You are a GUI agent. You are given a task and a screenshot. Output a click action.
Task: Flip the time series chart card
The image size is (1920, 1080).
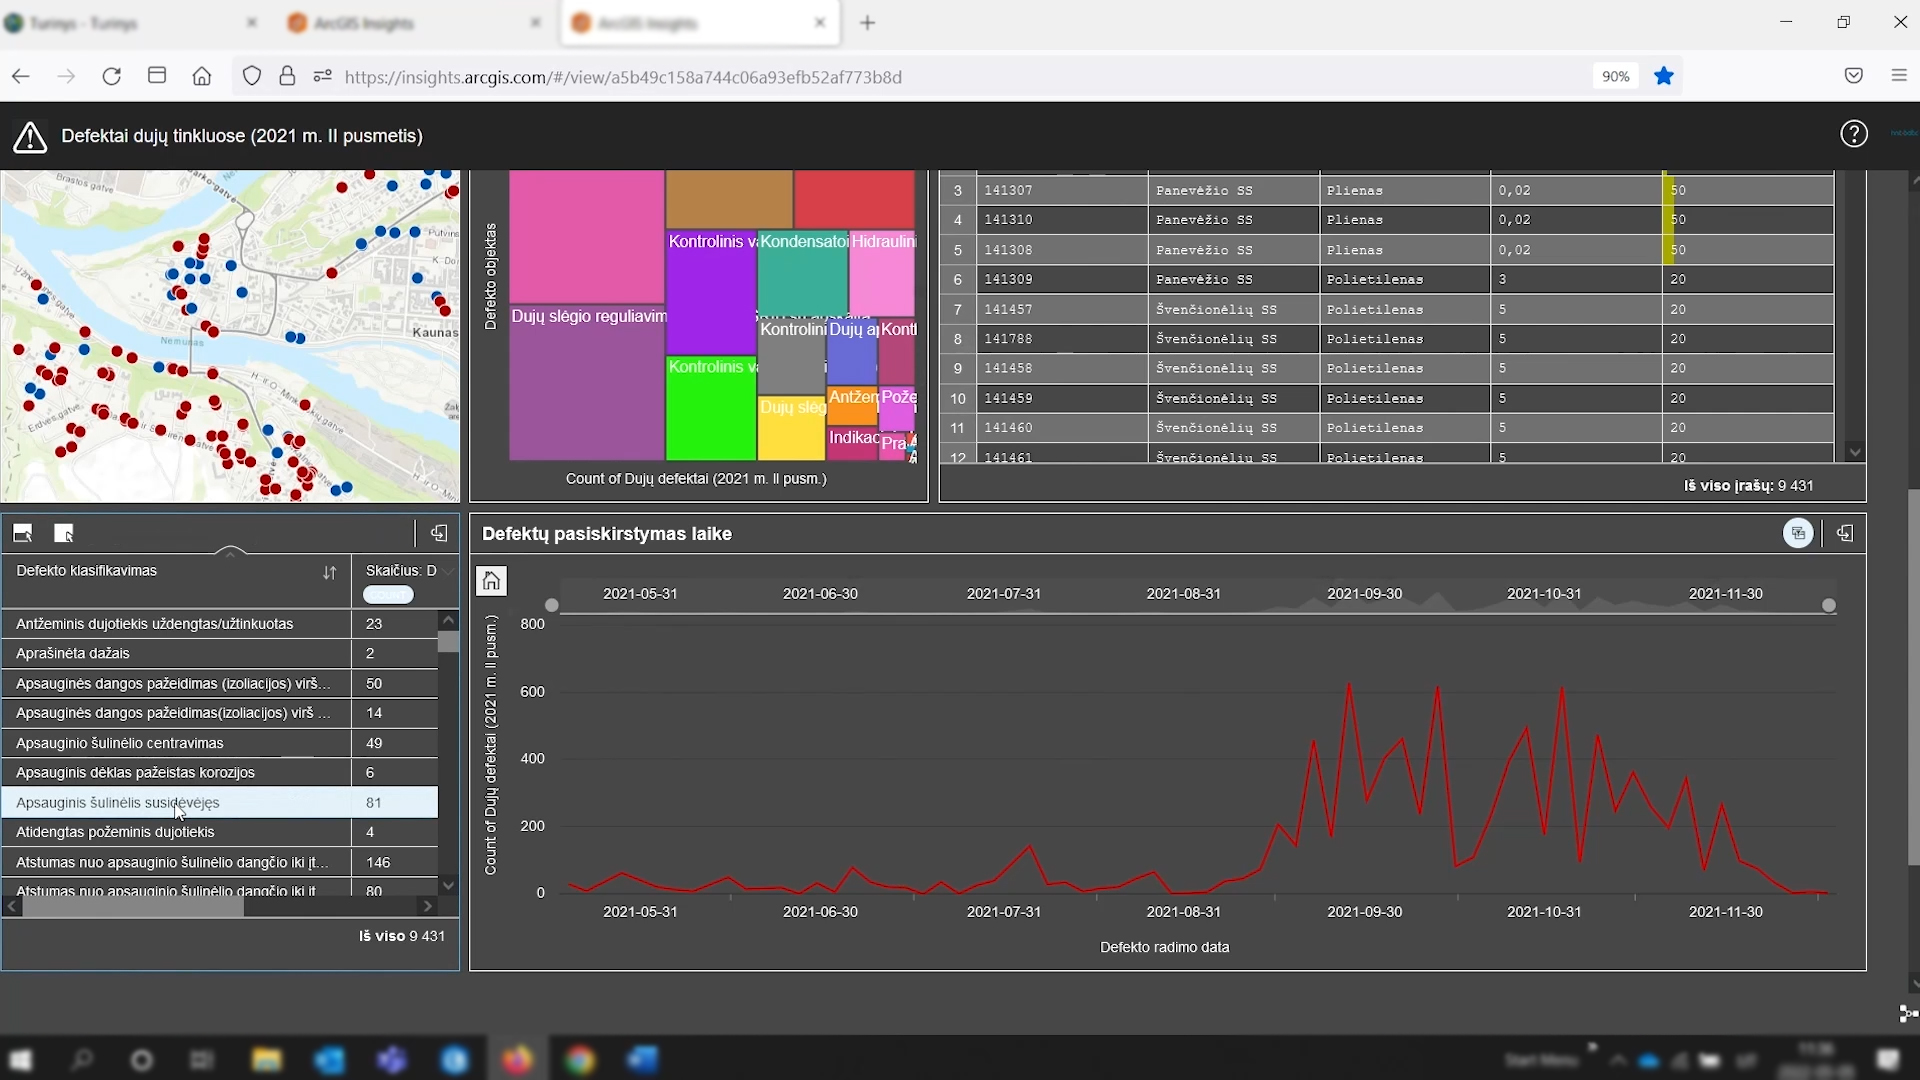coord(1845,533)
